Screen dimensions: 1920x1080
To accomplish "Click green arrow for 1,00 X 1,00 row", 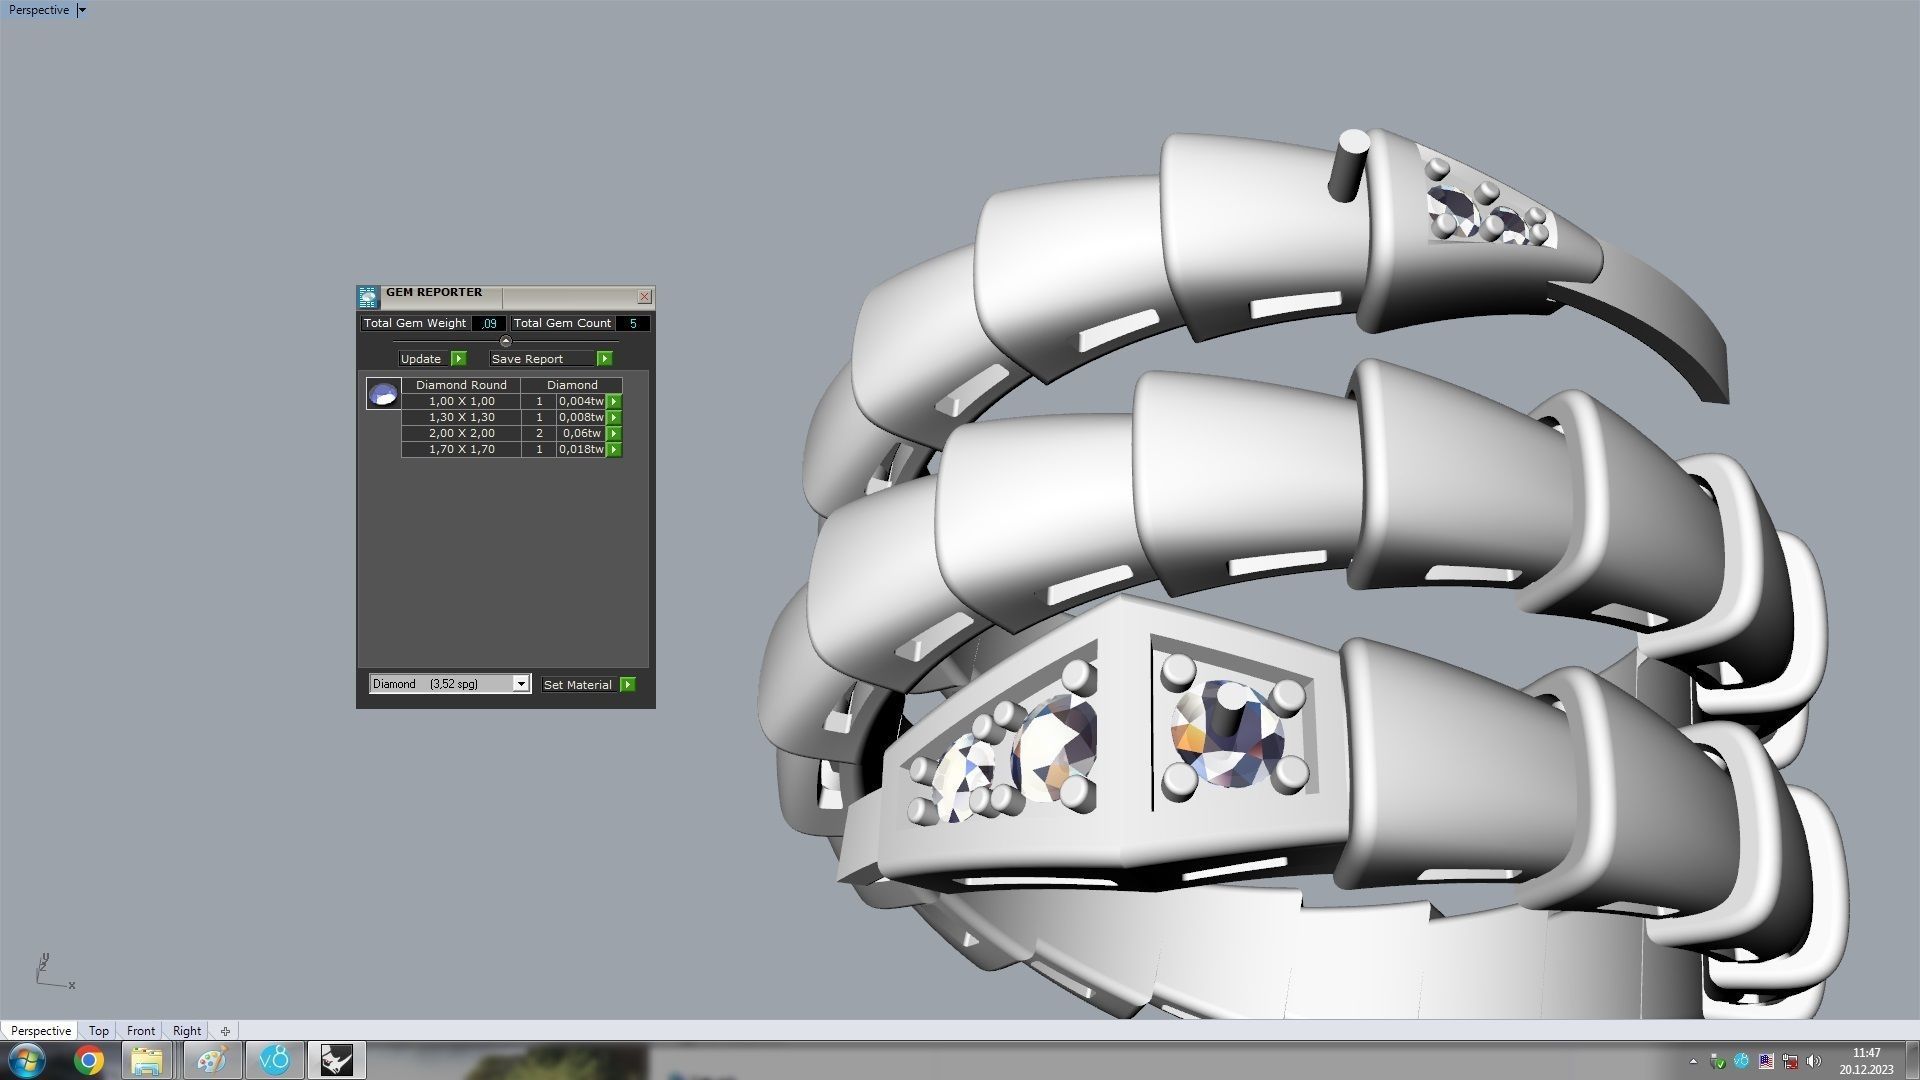I will click(614, 401).
